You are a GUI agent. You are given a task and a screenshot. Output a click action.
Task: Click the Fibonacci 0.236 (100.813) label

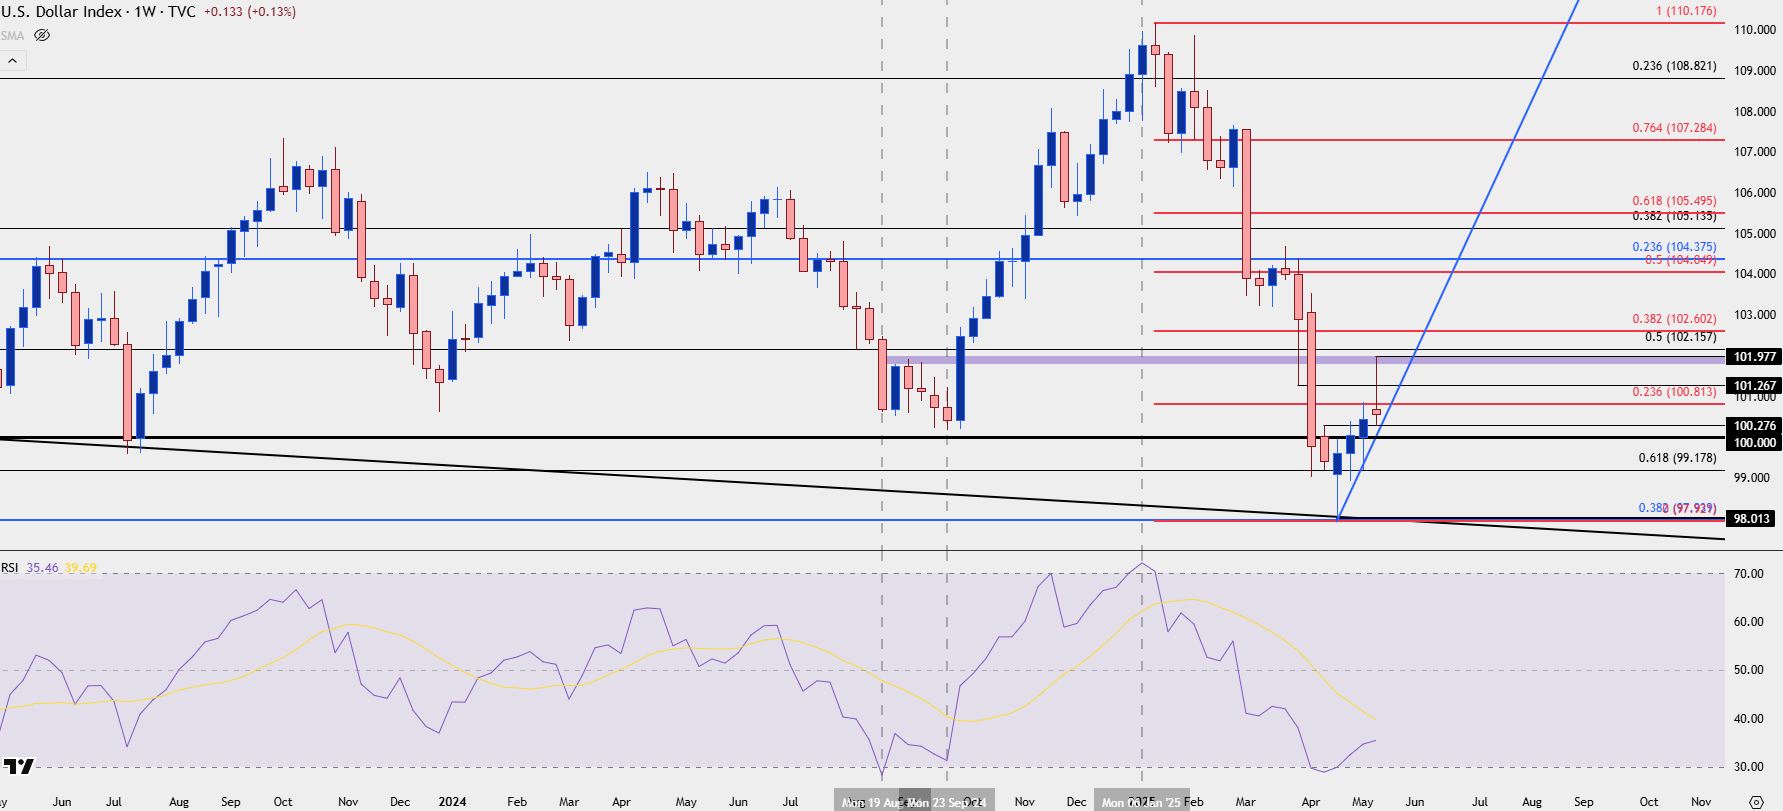(x=1674, y=392)
